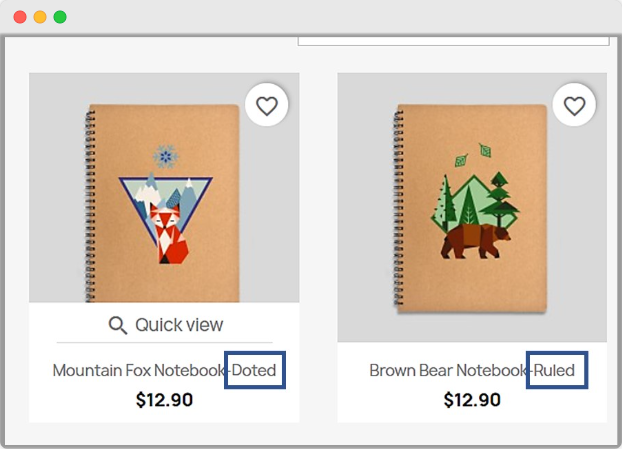This screenshot has height=449, width=622.
Task: Click the bear illustration on the notebook cover
Action: click(x=476, y=240)
